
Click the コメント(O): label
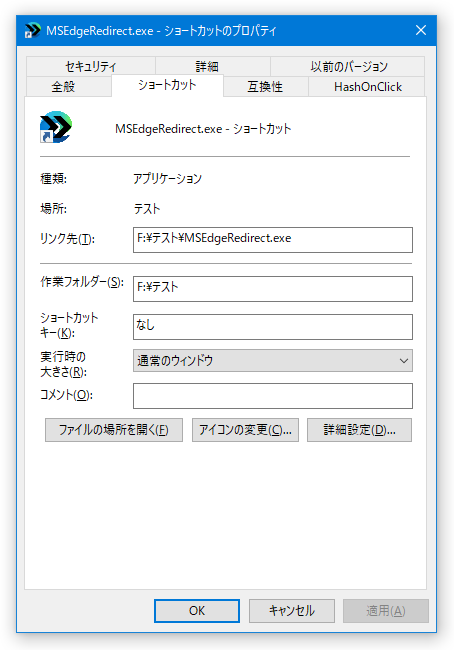66,395
